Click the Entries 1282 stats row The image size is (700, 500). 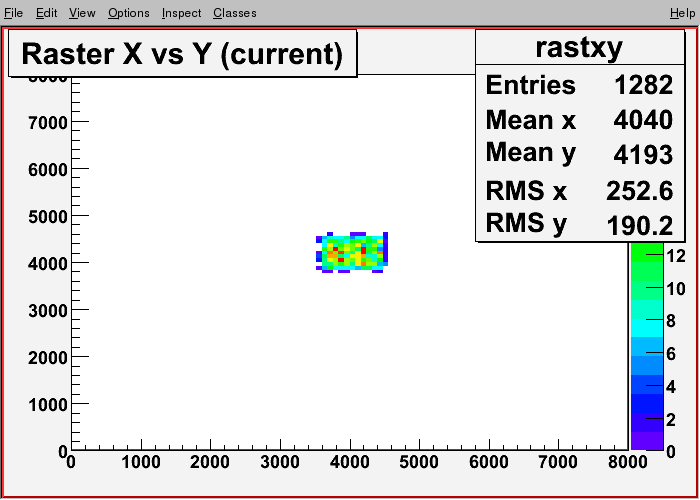(x=579, y=84)
